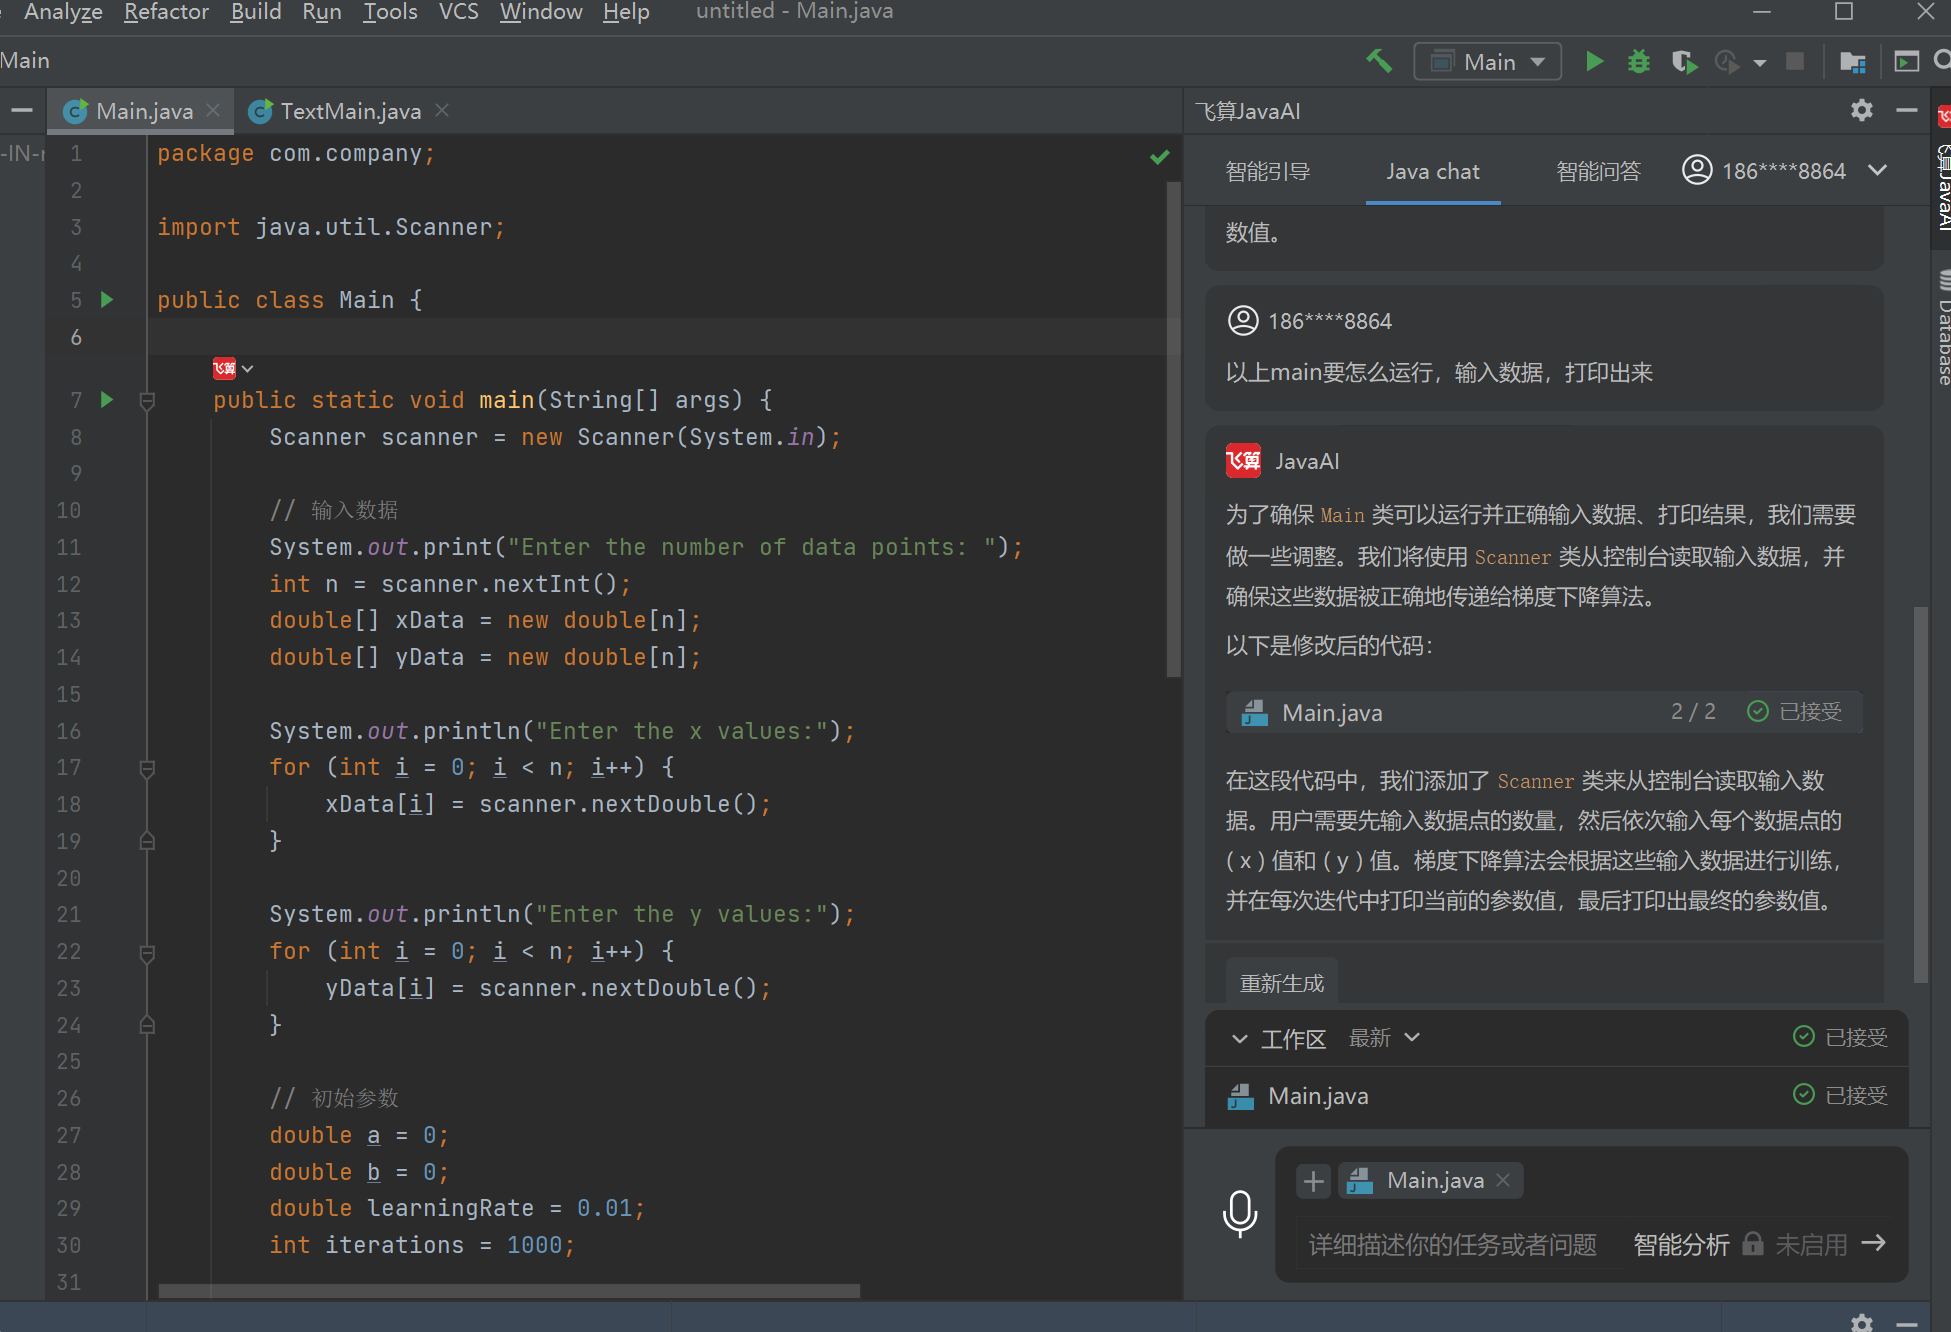Open the Main.java code card in the AI reply
1951x1332 pixels.
[x=1544, y=712]
